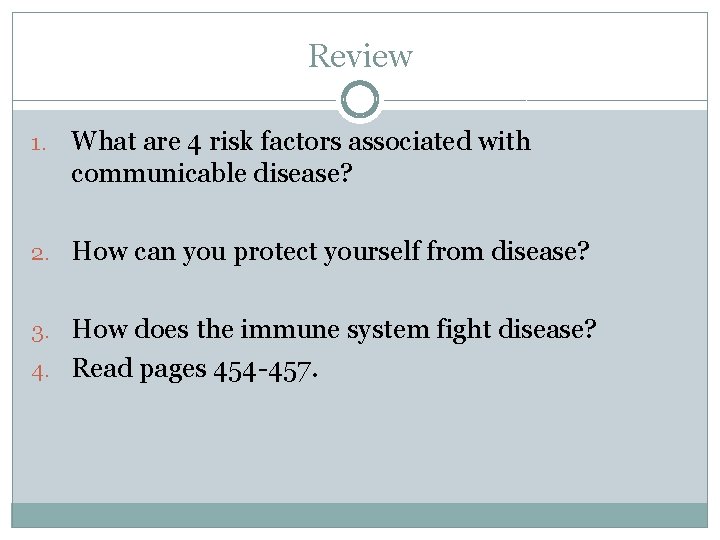Image resolution: width=720 pixels, height=540 pixels.
Task: Click the word "protect" in item two
Action: point(272,253)
